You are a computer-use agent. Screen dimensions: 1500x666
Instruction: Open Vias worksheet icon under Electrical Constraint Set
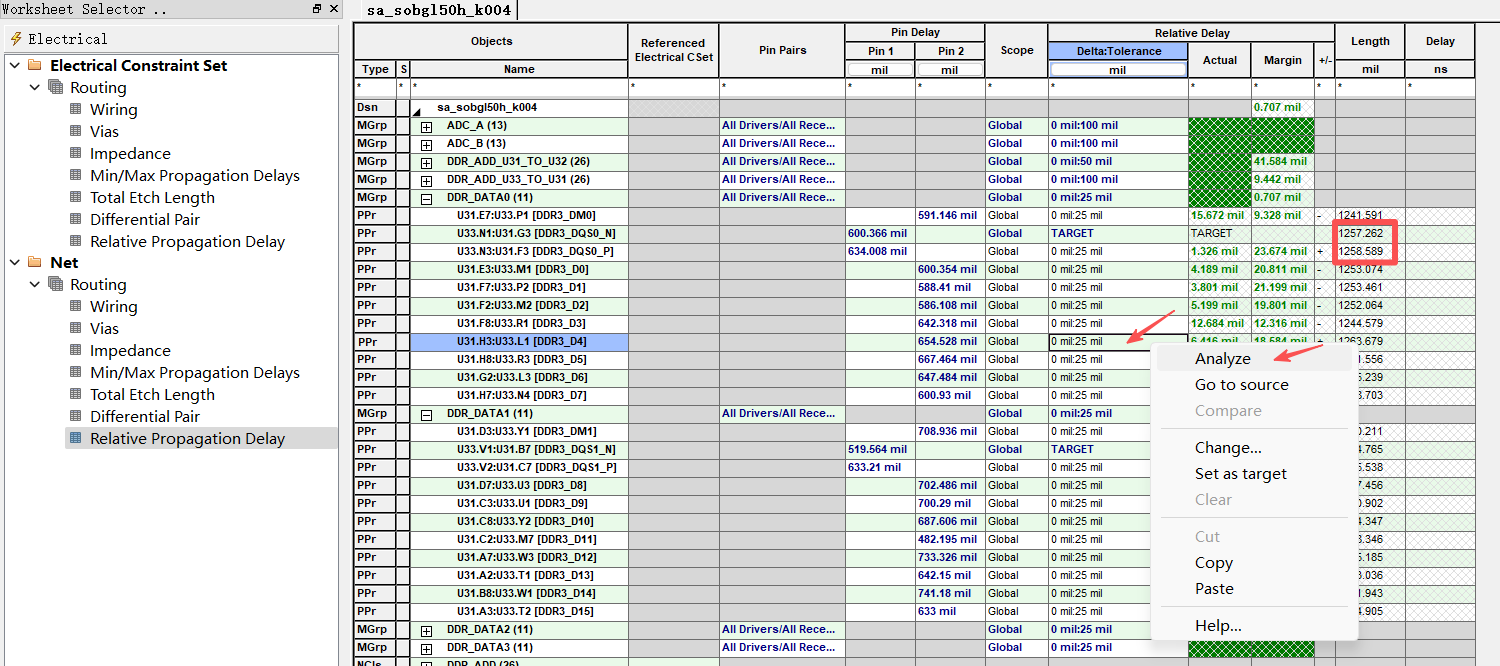pos(76,132)
